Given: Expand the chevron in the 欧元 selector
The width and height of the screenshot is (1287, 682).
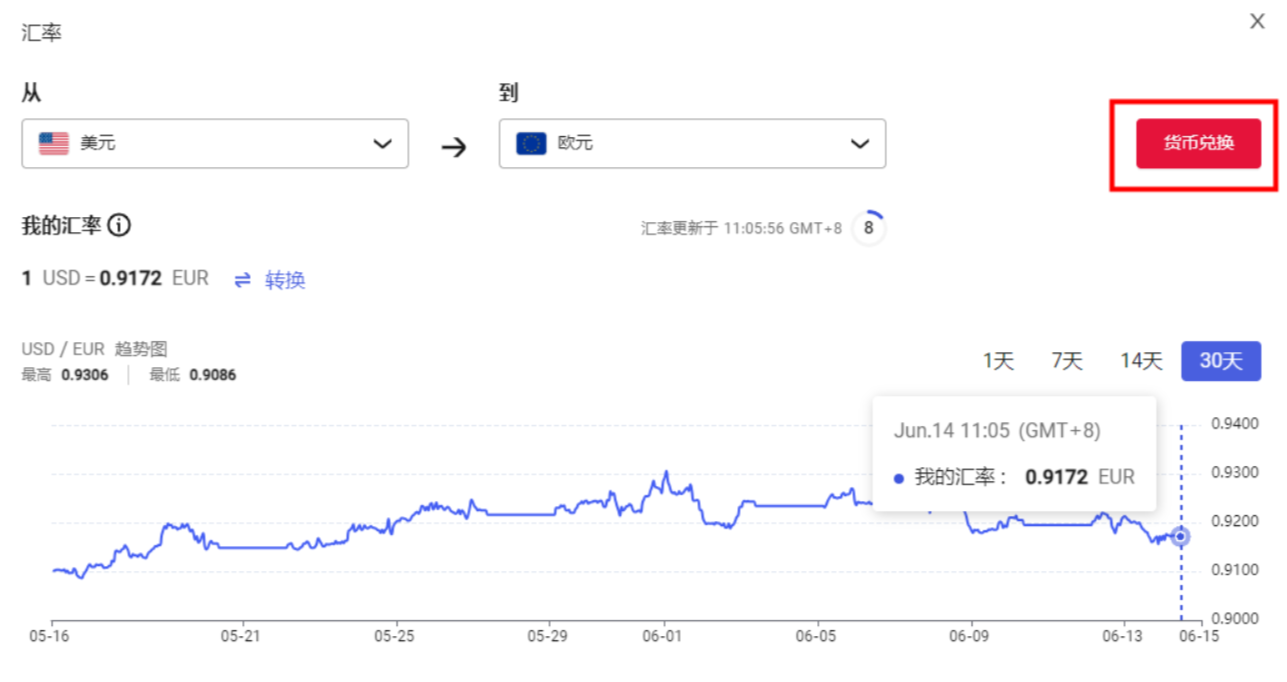Looking at the screenshot, I should coord(859,144).
